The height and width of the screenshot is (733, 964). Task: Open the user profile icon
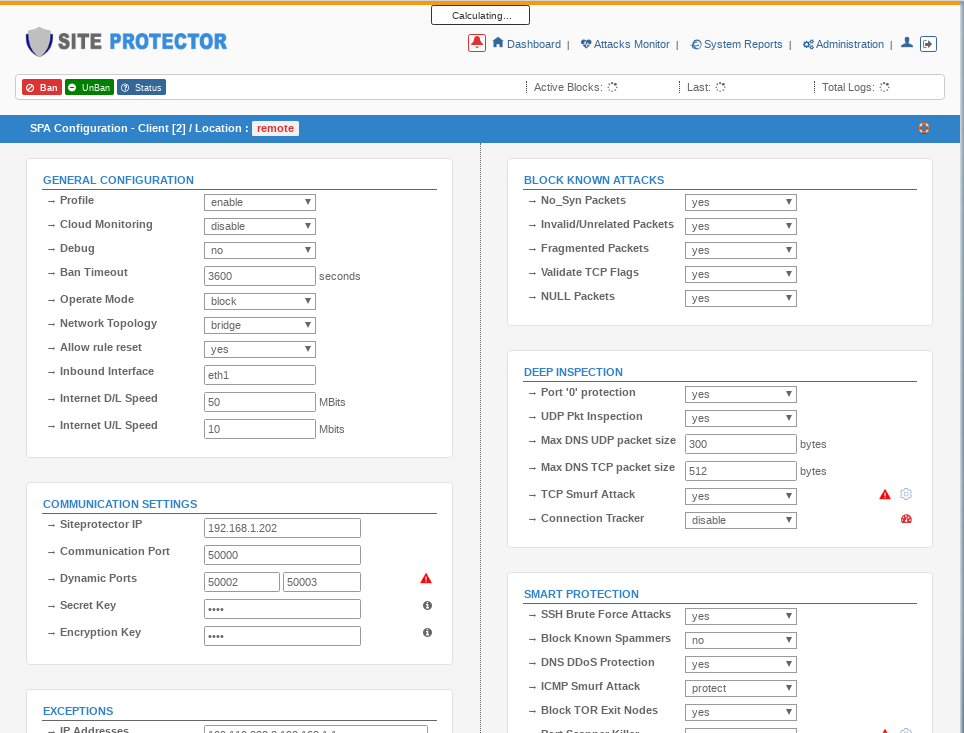tap(906, 43)
